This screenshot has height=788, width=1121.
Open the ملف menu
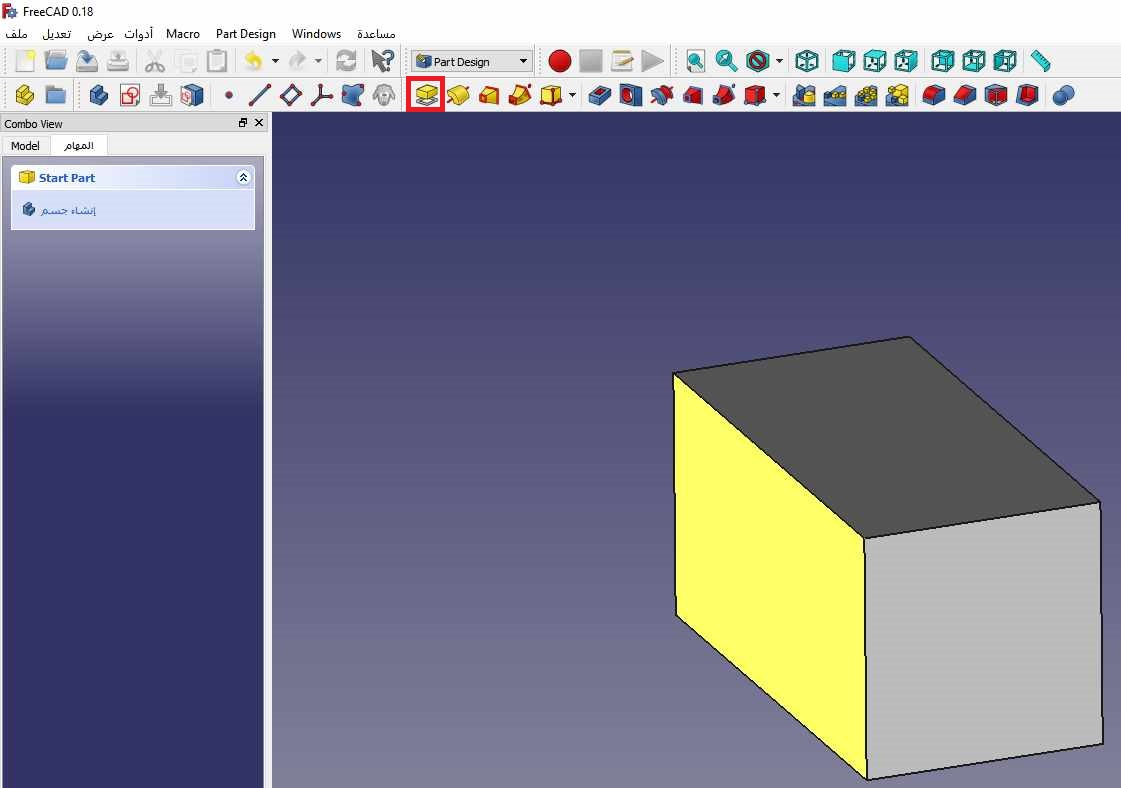point(16,34)
